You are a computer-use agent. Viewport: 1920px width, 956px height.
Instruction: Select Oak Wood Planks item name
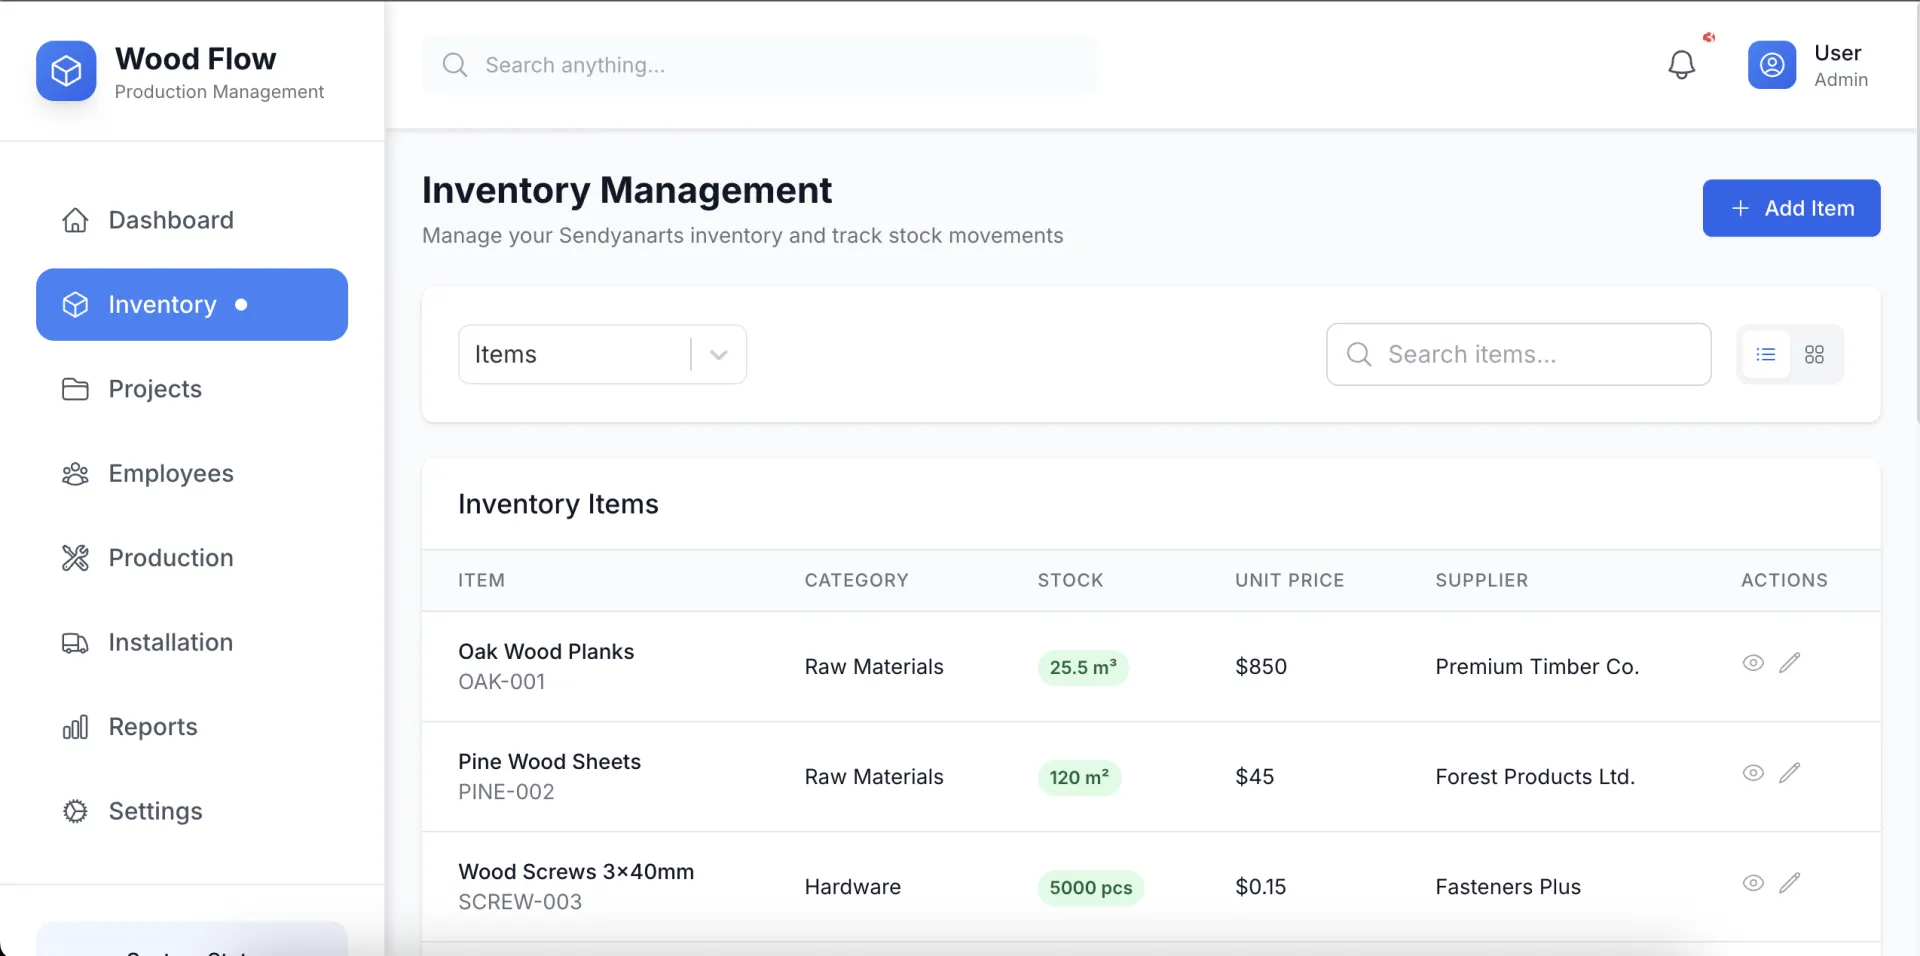point(546,651)
